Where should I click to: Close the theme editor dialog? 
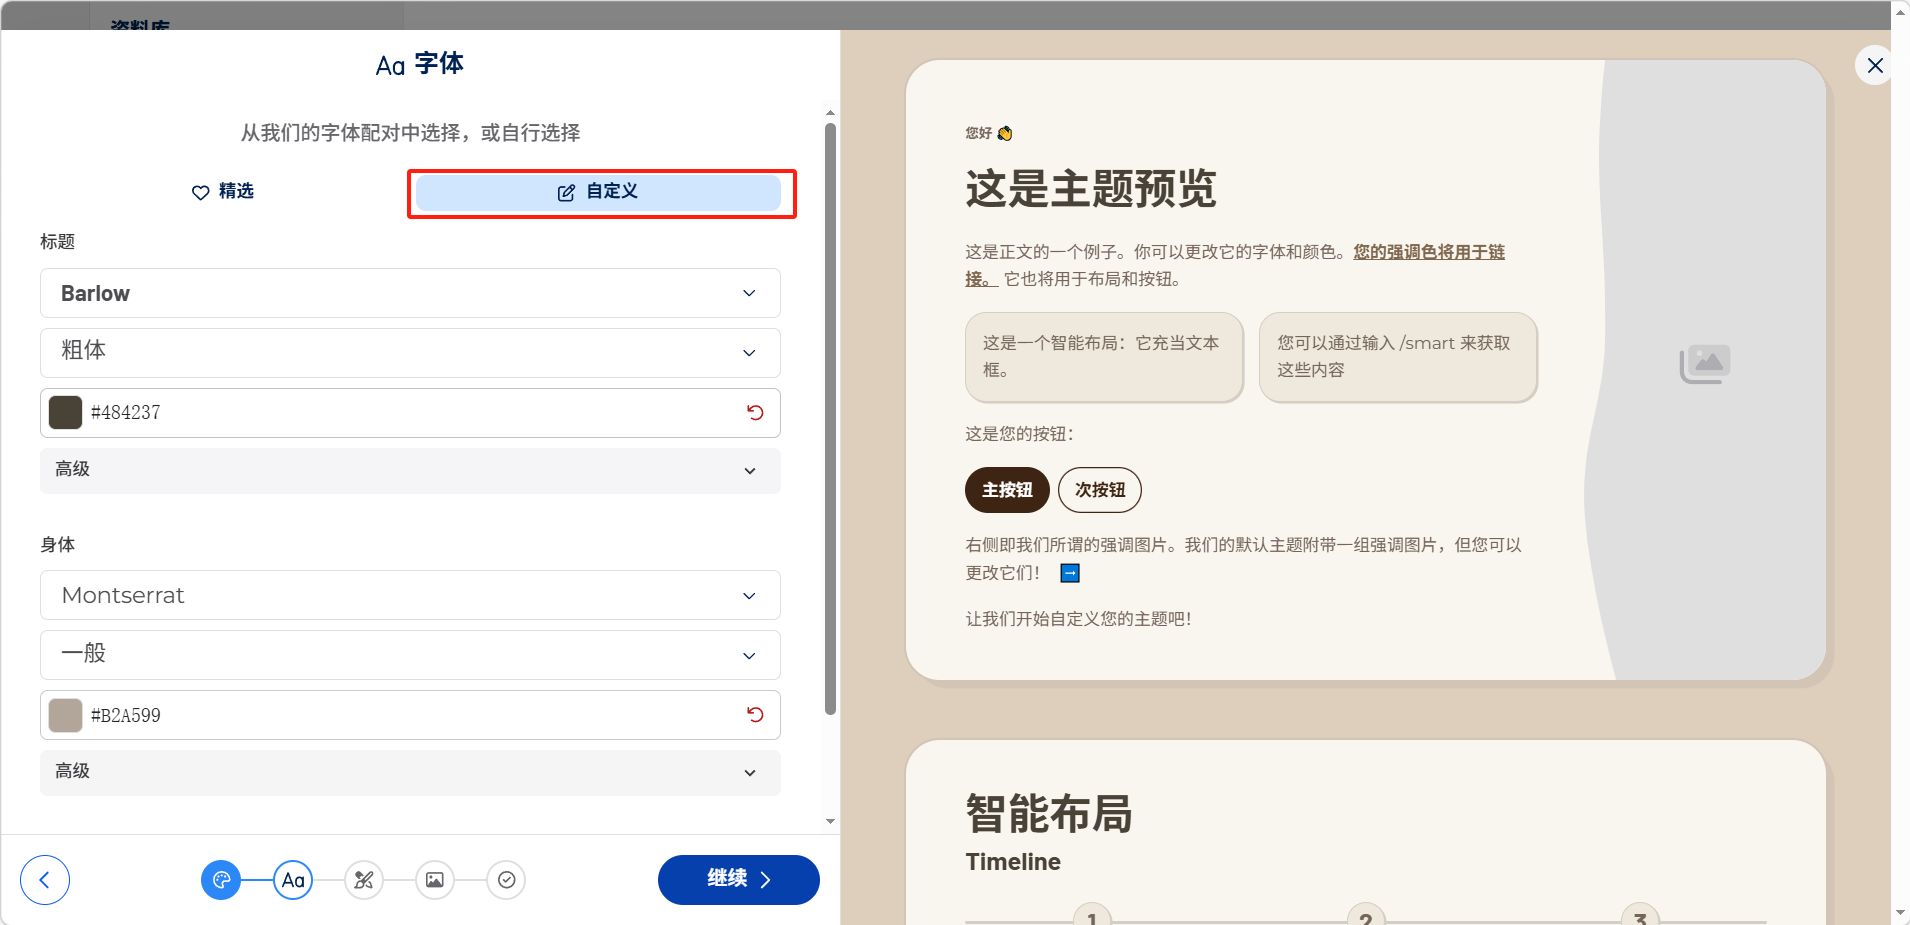1875,66
